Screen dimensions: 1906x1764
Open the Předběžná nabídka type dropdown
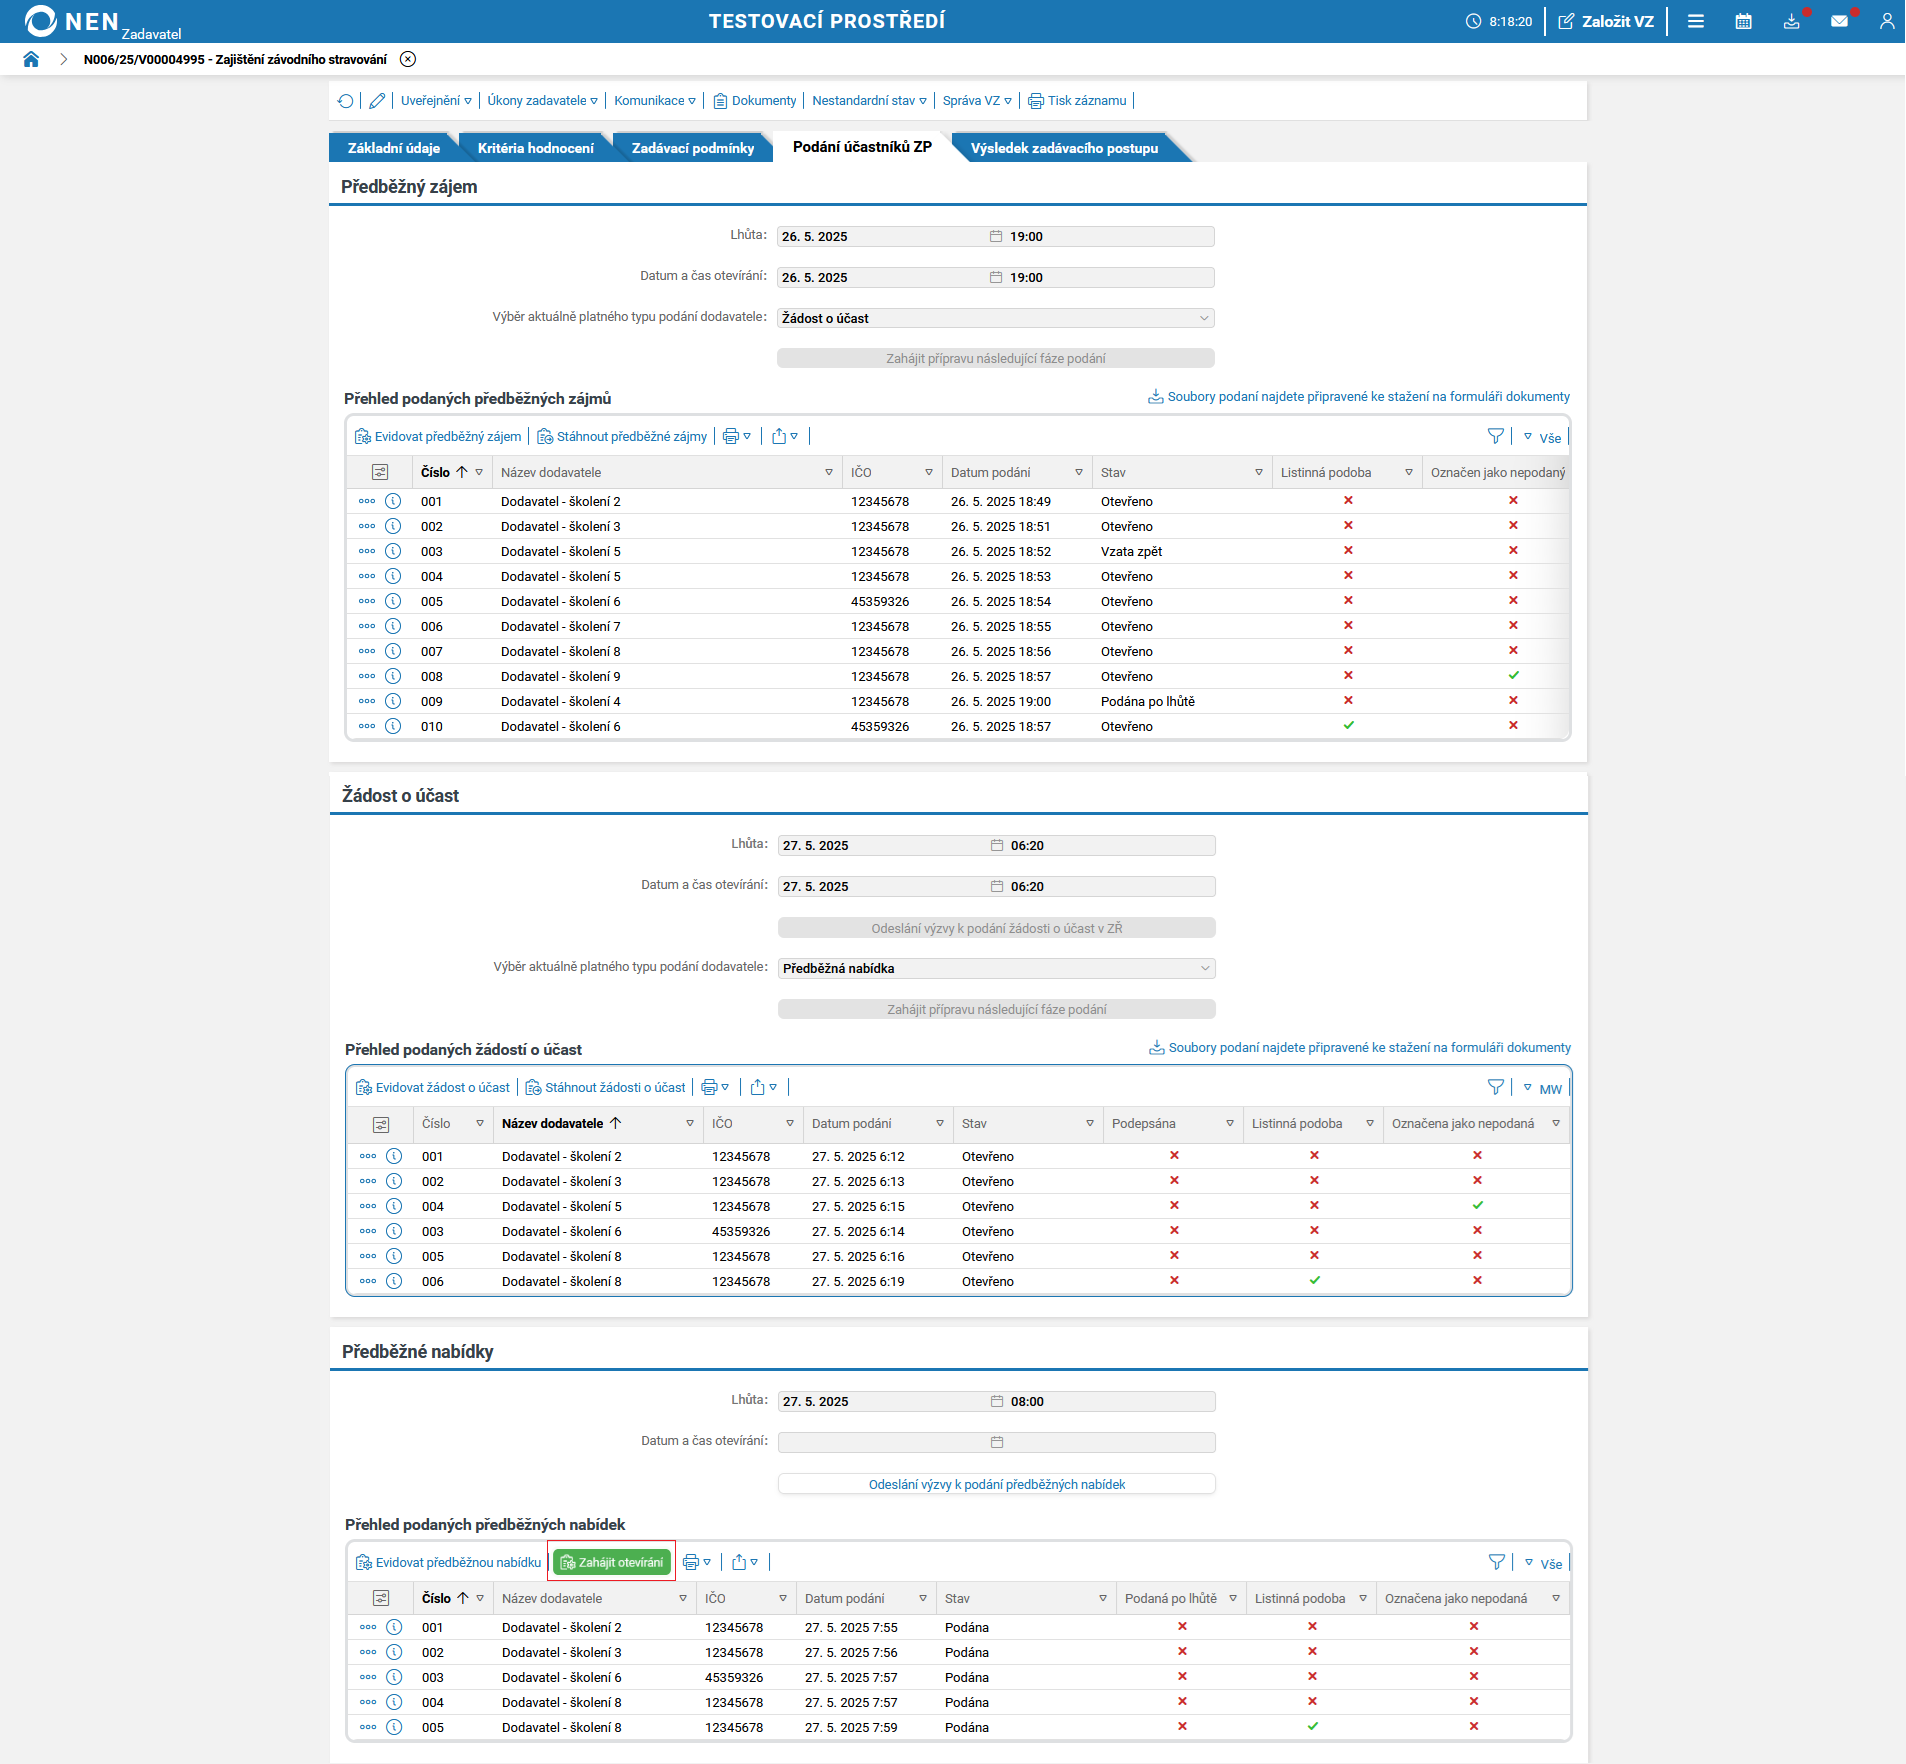(997, 968)
